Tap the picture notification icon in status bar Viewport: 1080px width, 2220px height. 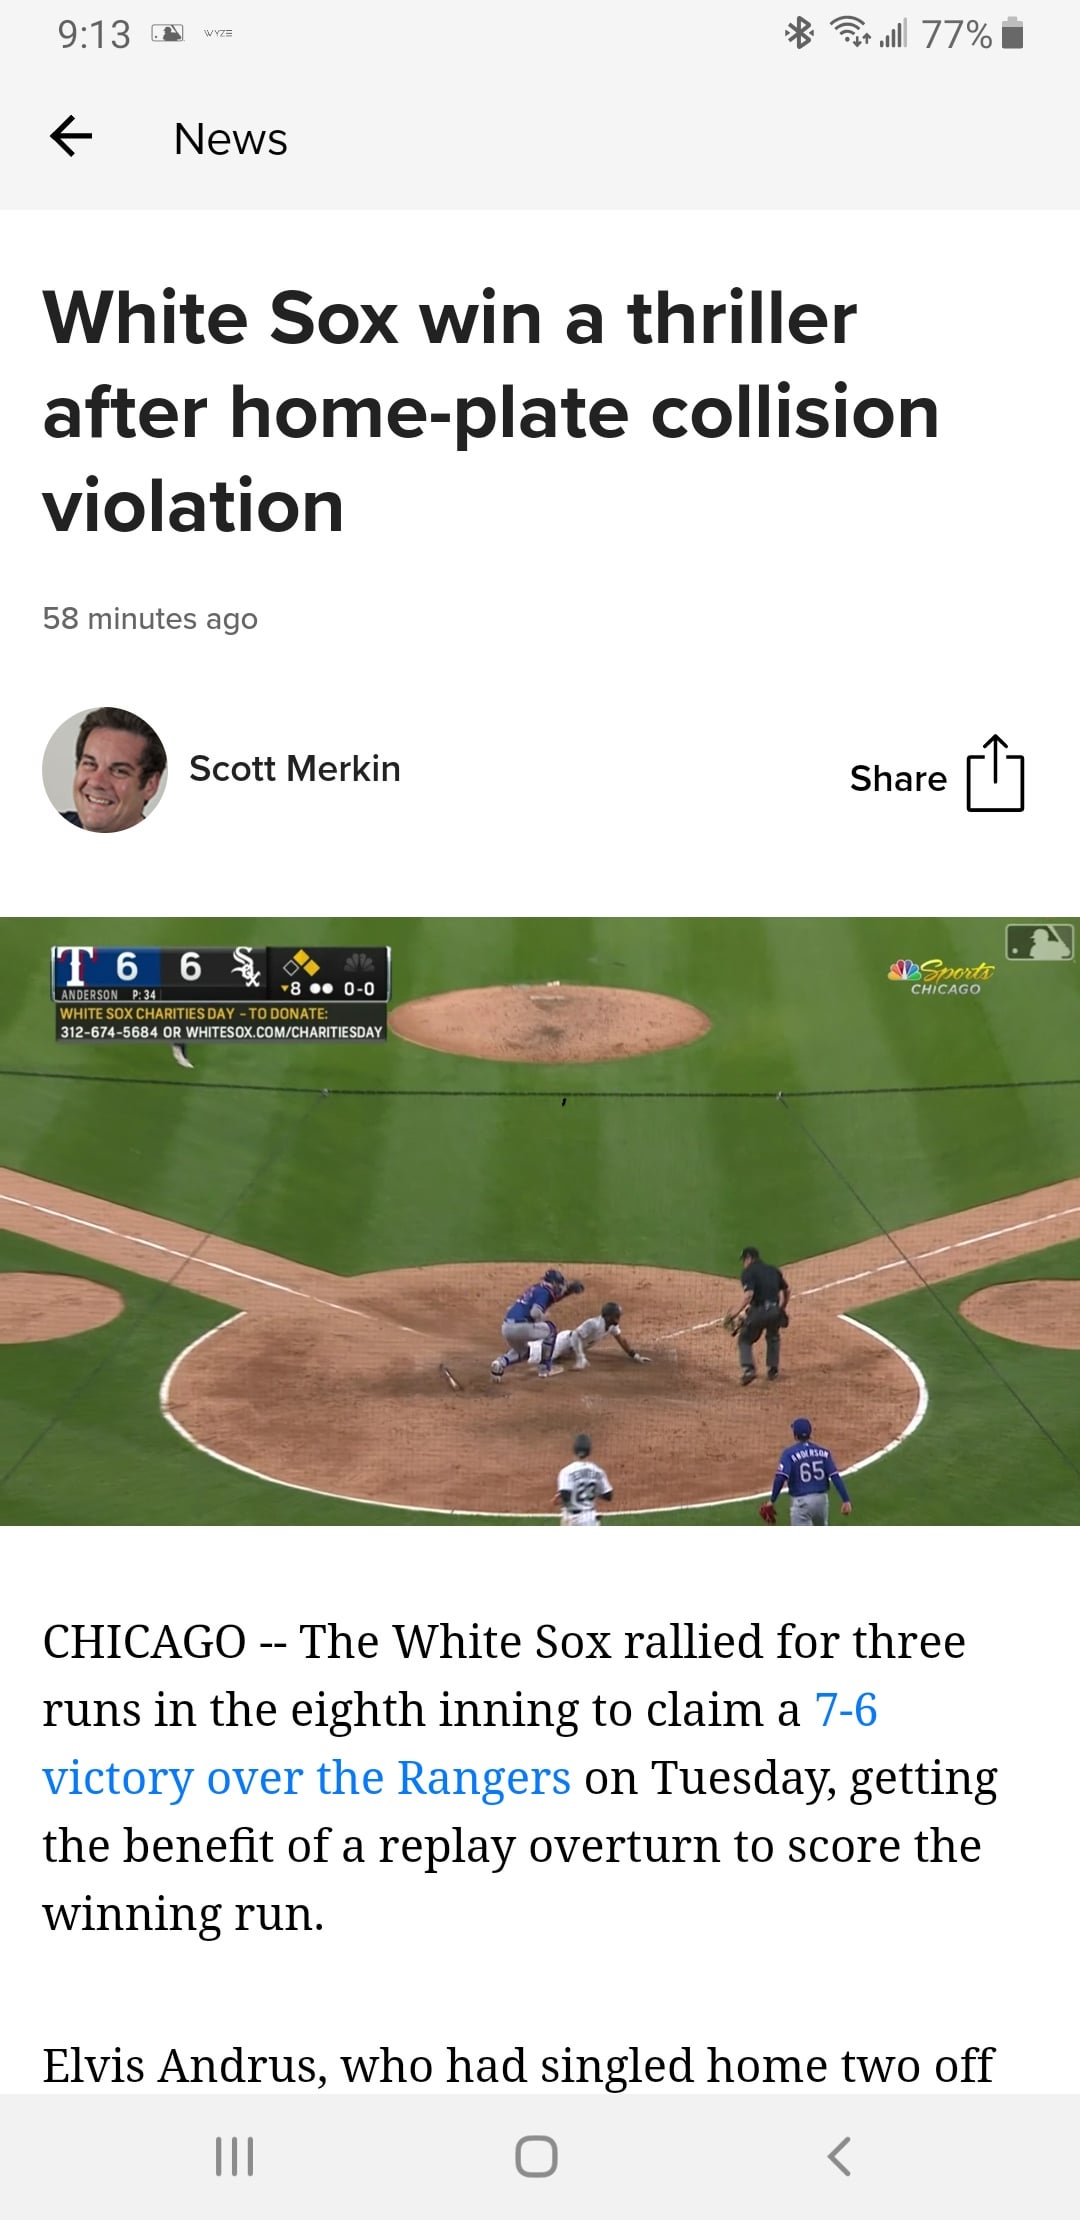167,34
